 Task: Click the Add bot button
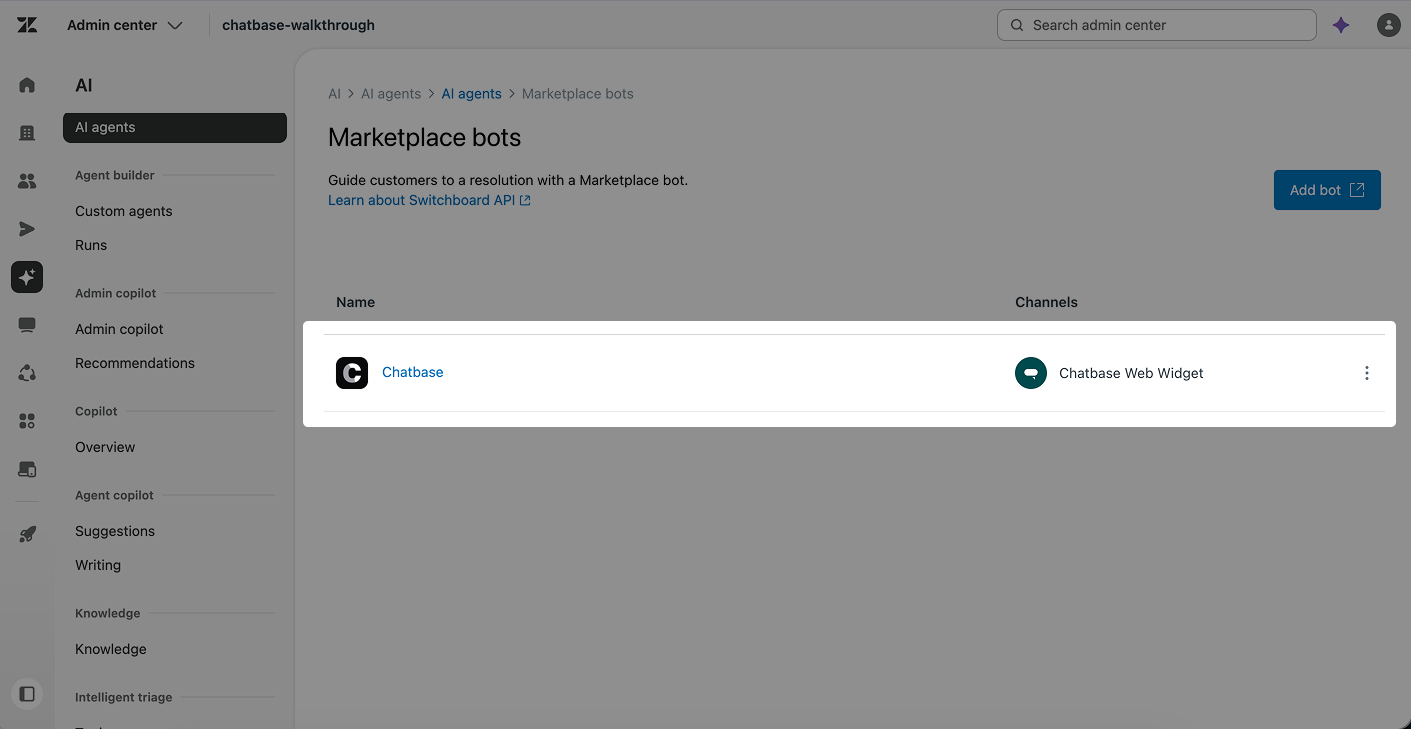pyautogui.click(x=1327, y=190)
